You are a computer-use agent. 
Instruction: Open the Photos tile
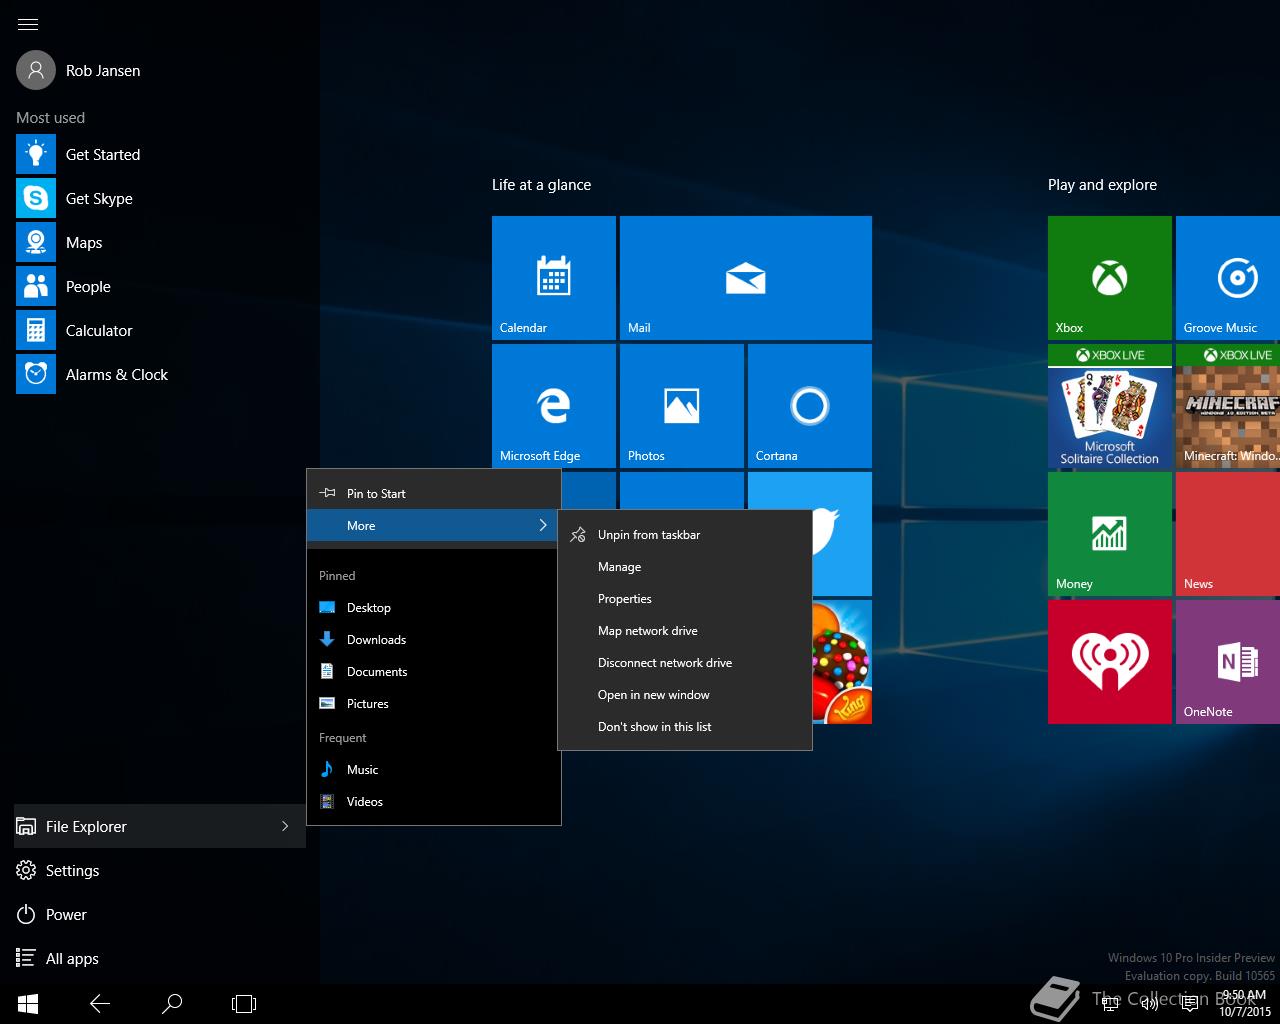click(x=681, y=405)
